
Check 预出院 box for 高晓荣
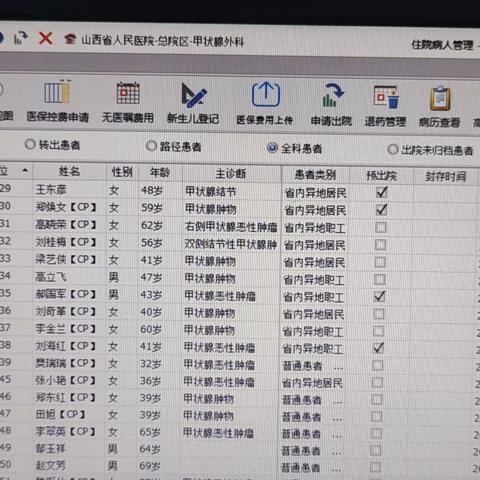point(381,227)
